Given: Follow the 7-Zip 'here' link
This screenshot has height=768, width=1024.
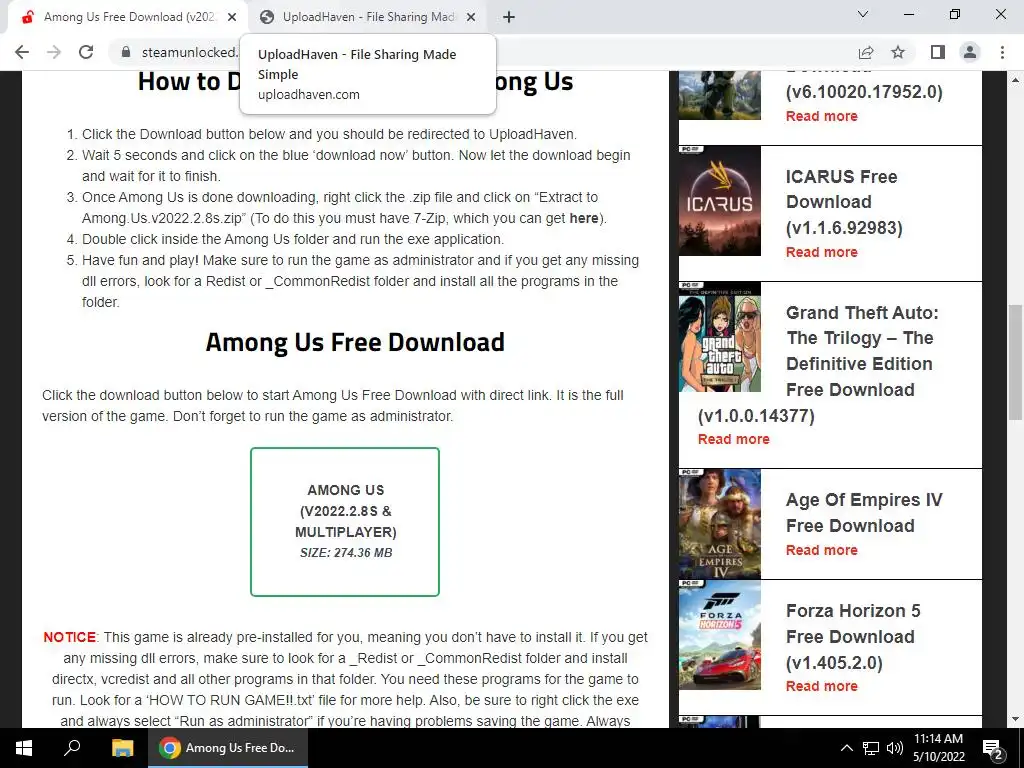Looking at the screenshot, I should [584, 218].
